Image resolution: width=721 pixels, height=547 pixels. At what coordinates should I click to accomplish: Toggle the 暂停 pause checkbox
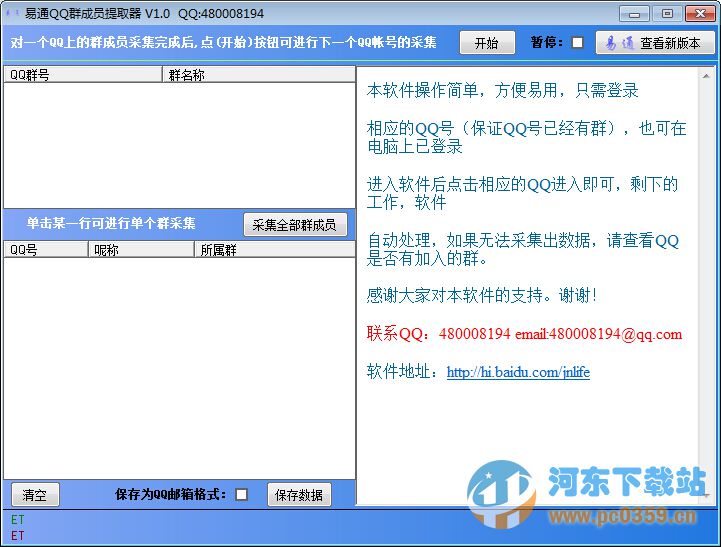click(x=578, y=43)
